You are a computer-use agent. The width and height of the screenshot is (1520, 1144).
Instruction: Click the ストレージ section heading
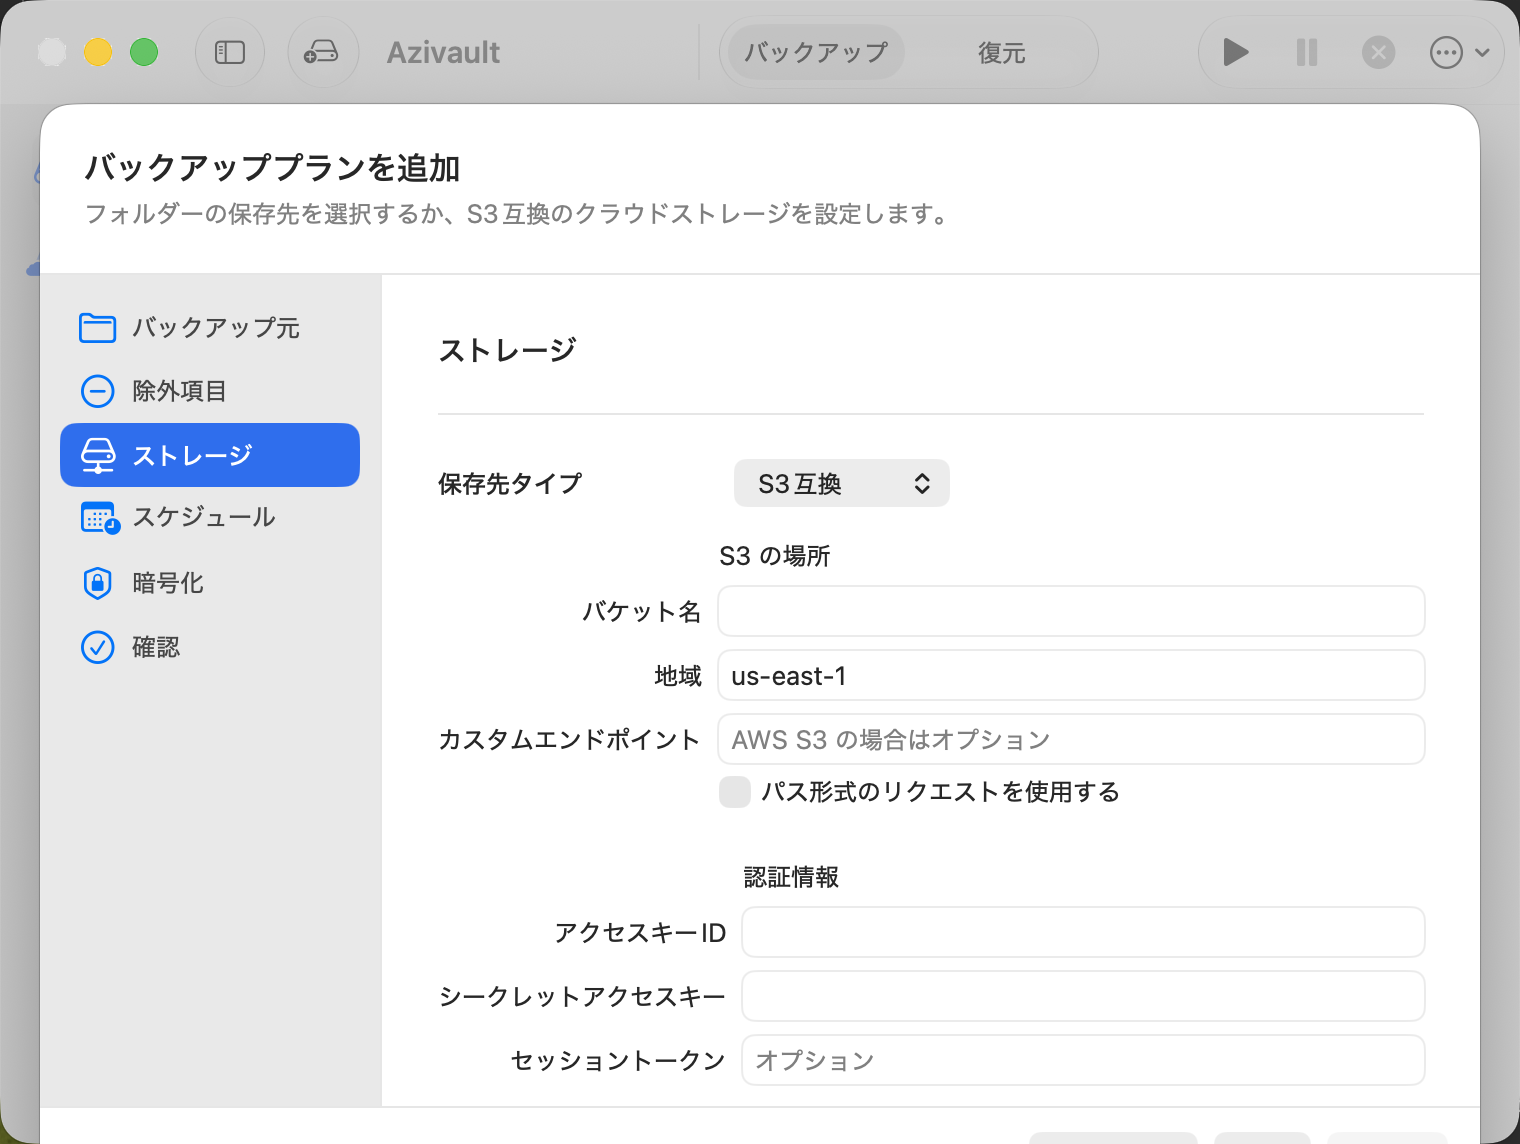coord(508,350)
